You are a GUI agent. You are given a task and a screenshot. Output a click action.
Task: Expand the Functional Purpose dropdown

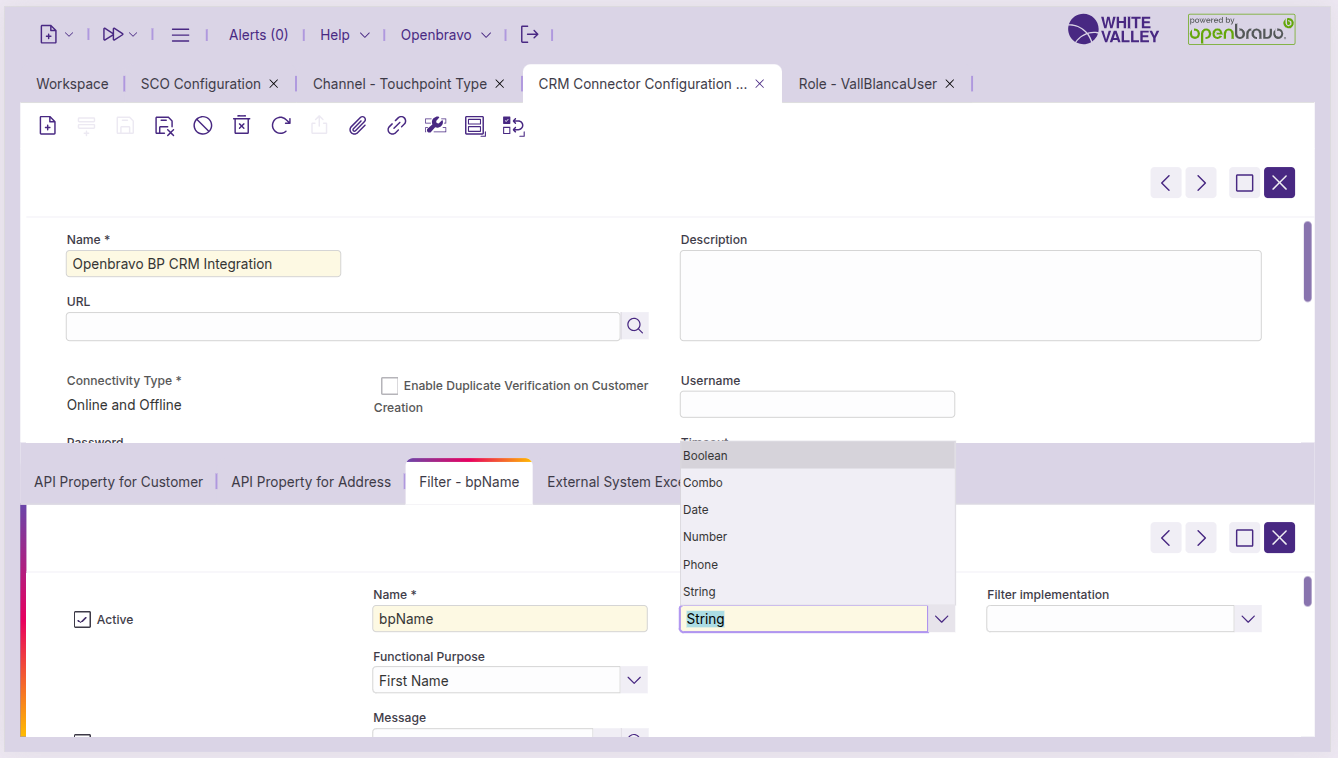(634, 680)
